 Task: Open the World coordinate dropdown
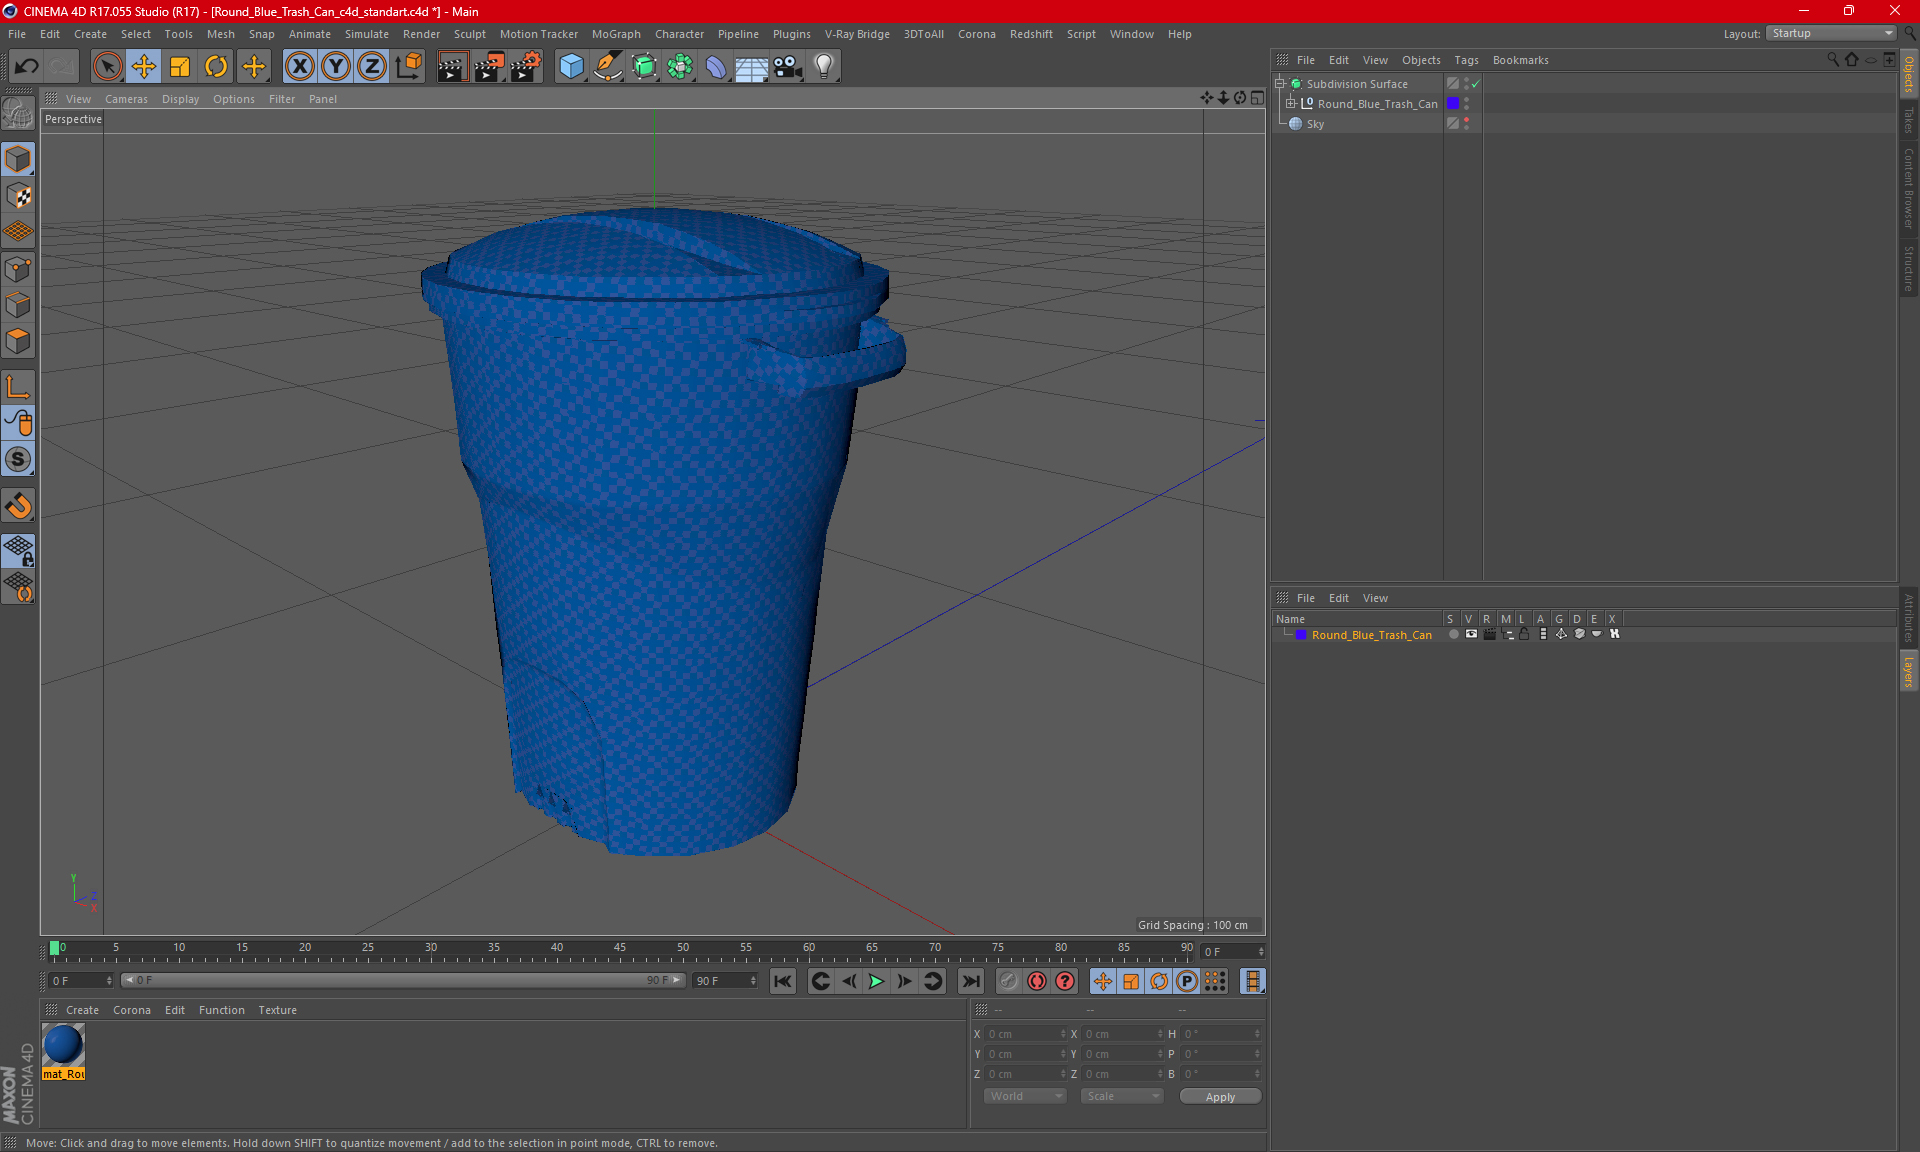pyautogui.click(x=1025, y=1096)
